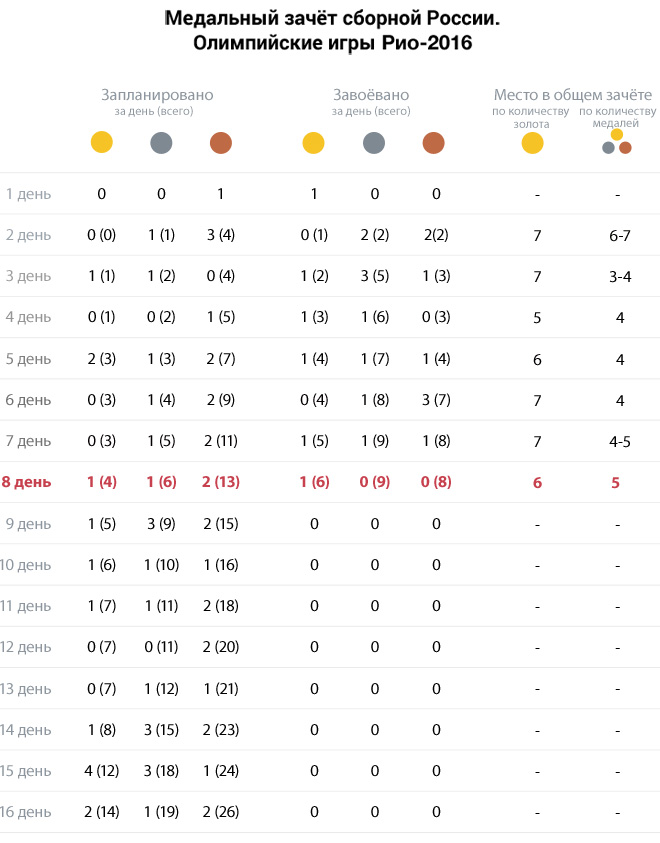Click the planned gold medal circle icon
Screen dimensions: 660x843
coord(102,142)
